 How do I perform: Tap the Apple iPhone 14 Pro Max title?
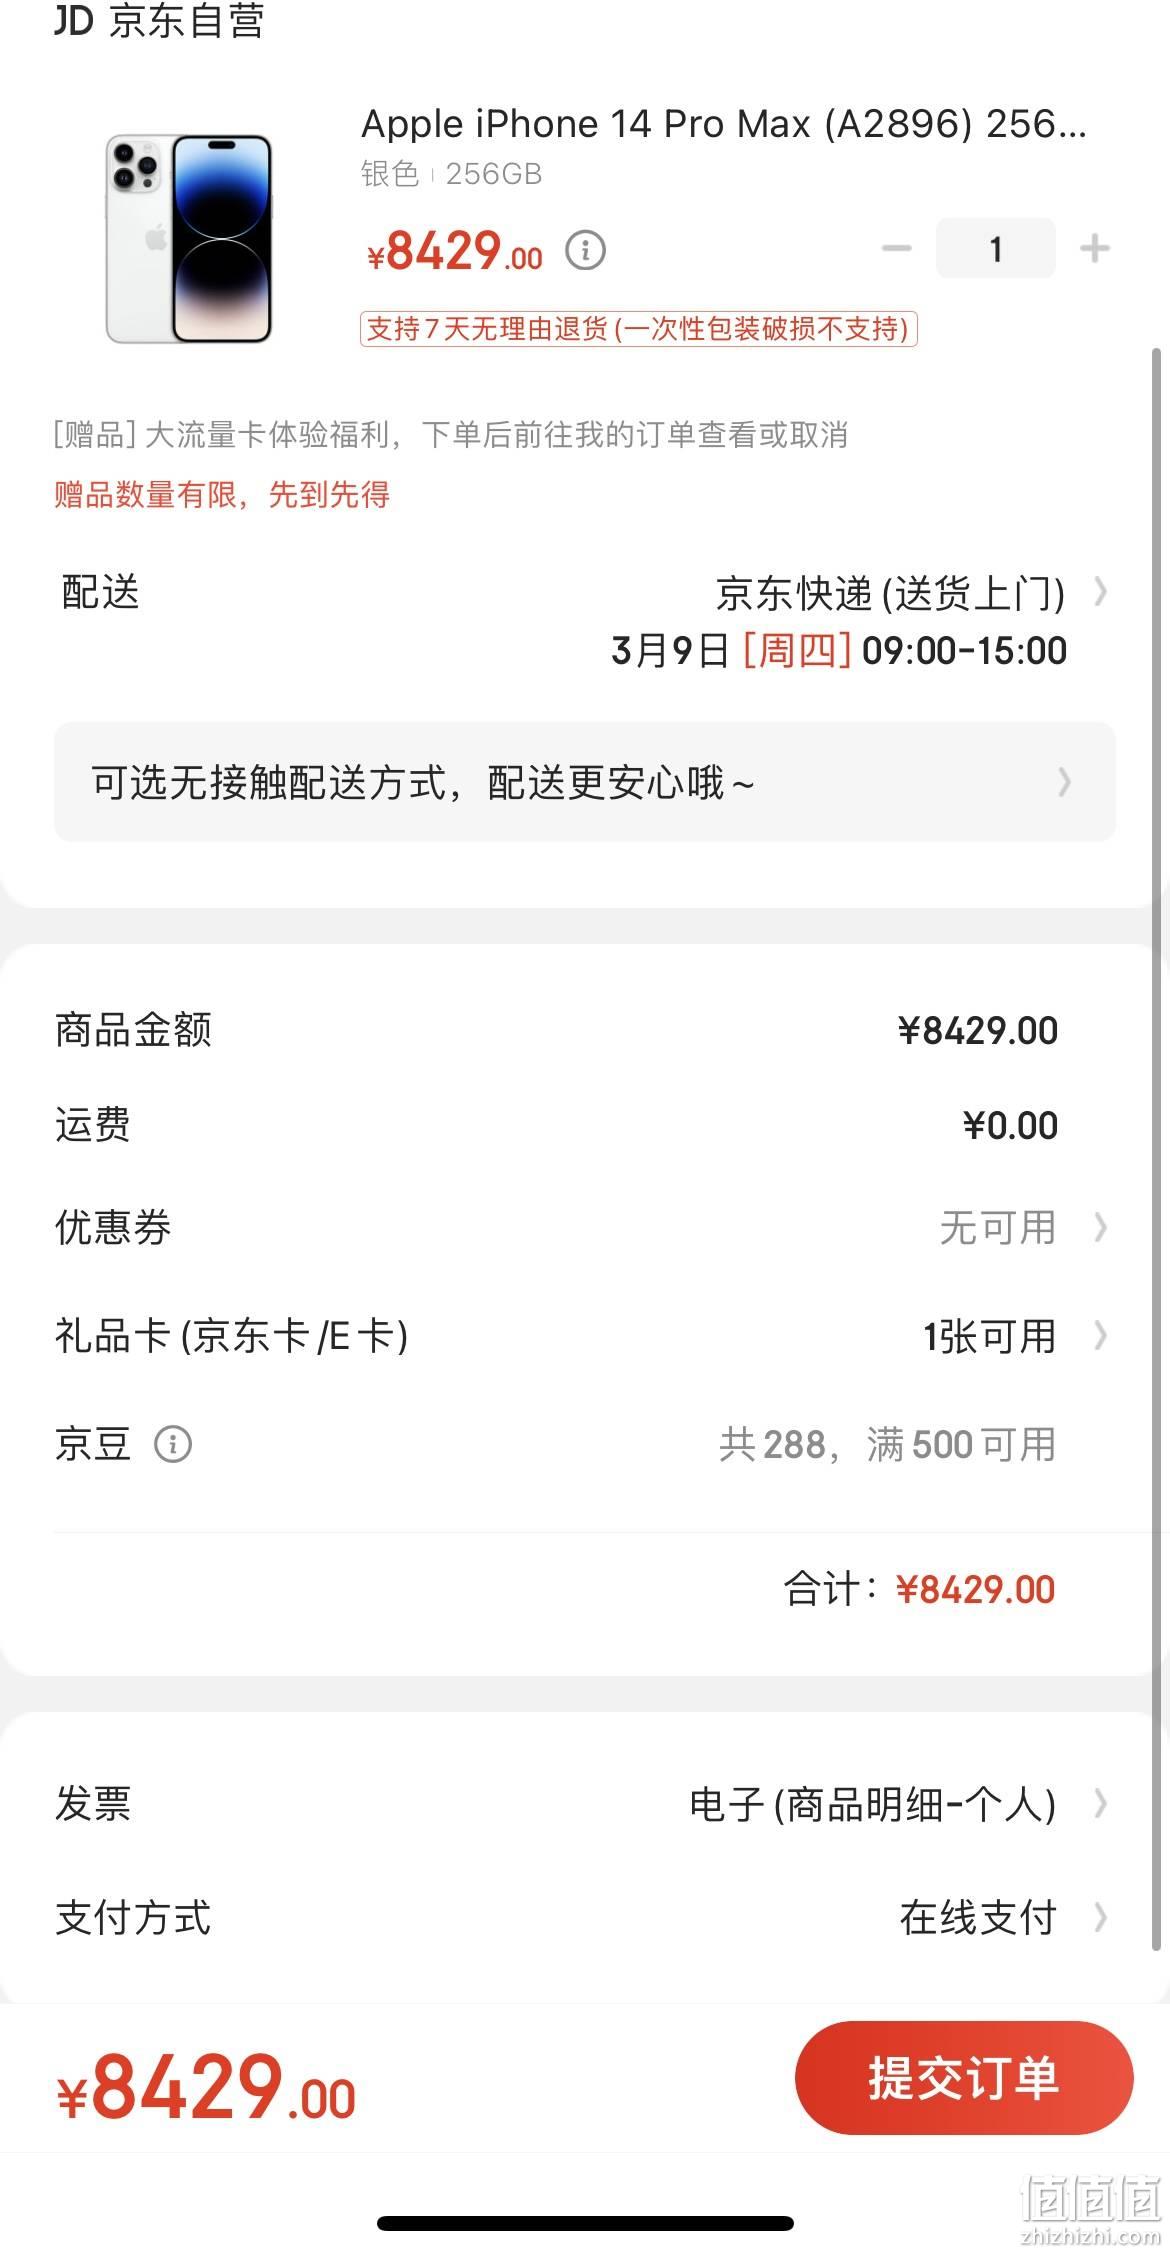point(723,124)
